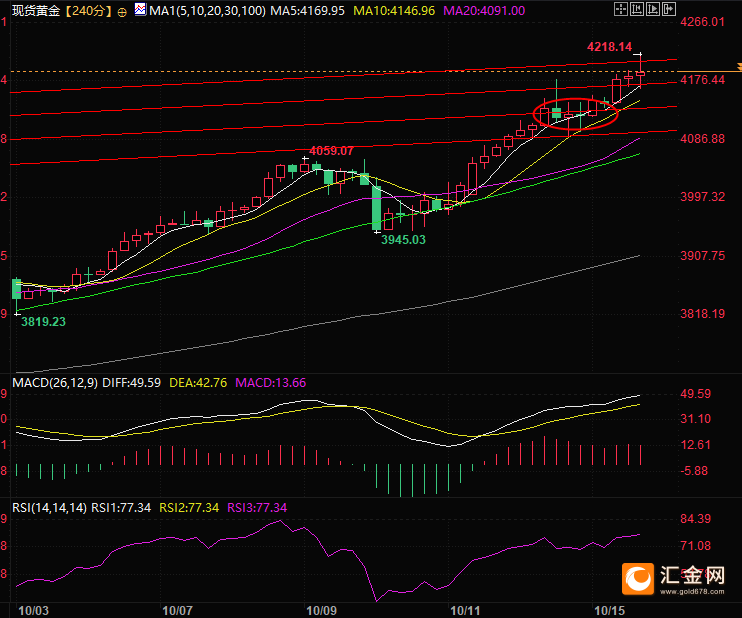This screenshot has height=618, width=742.
Task: Click the 10/11 date on time axis
Action: click(465, 610)
